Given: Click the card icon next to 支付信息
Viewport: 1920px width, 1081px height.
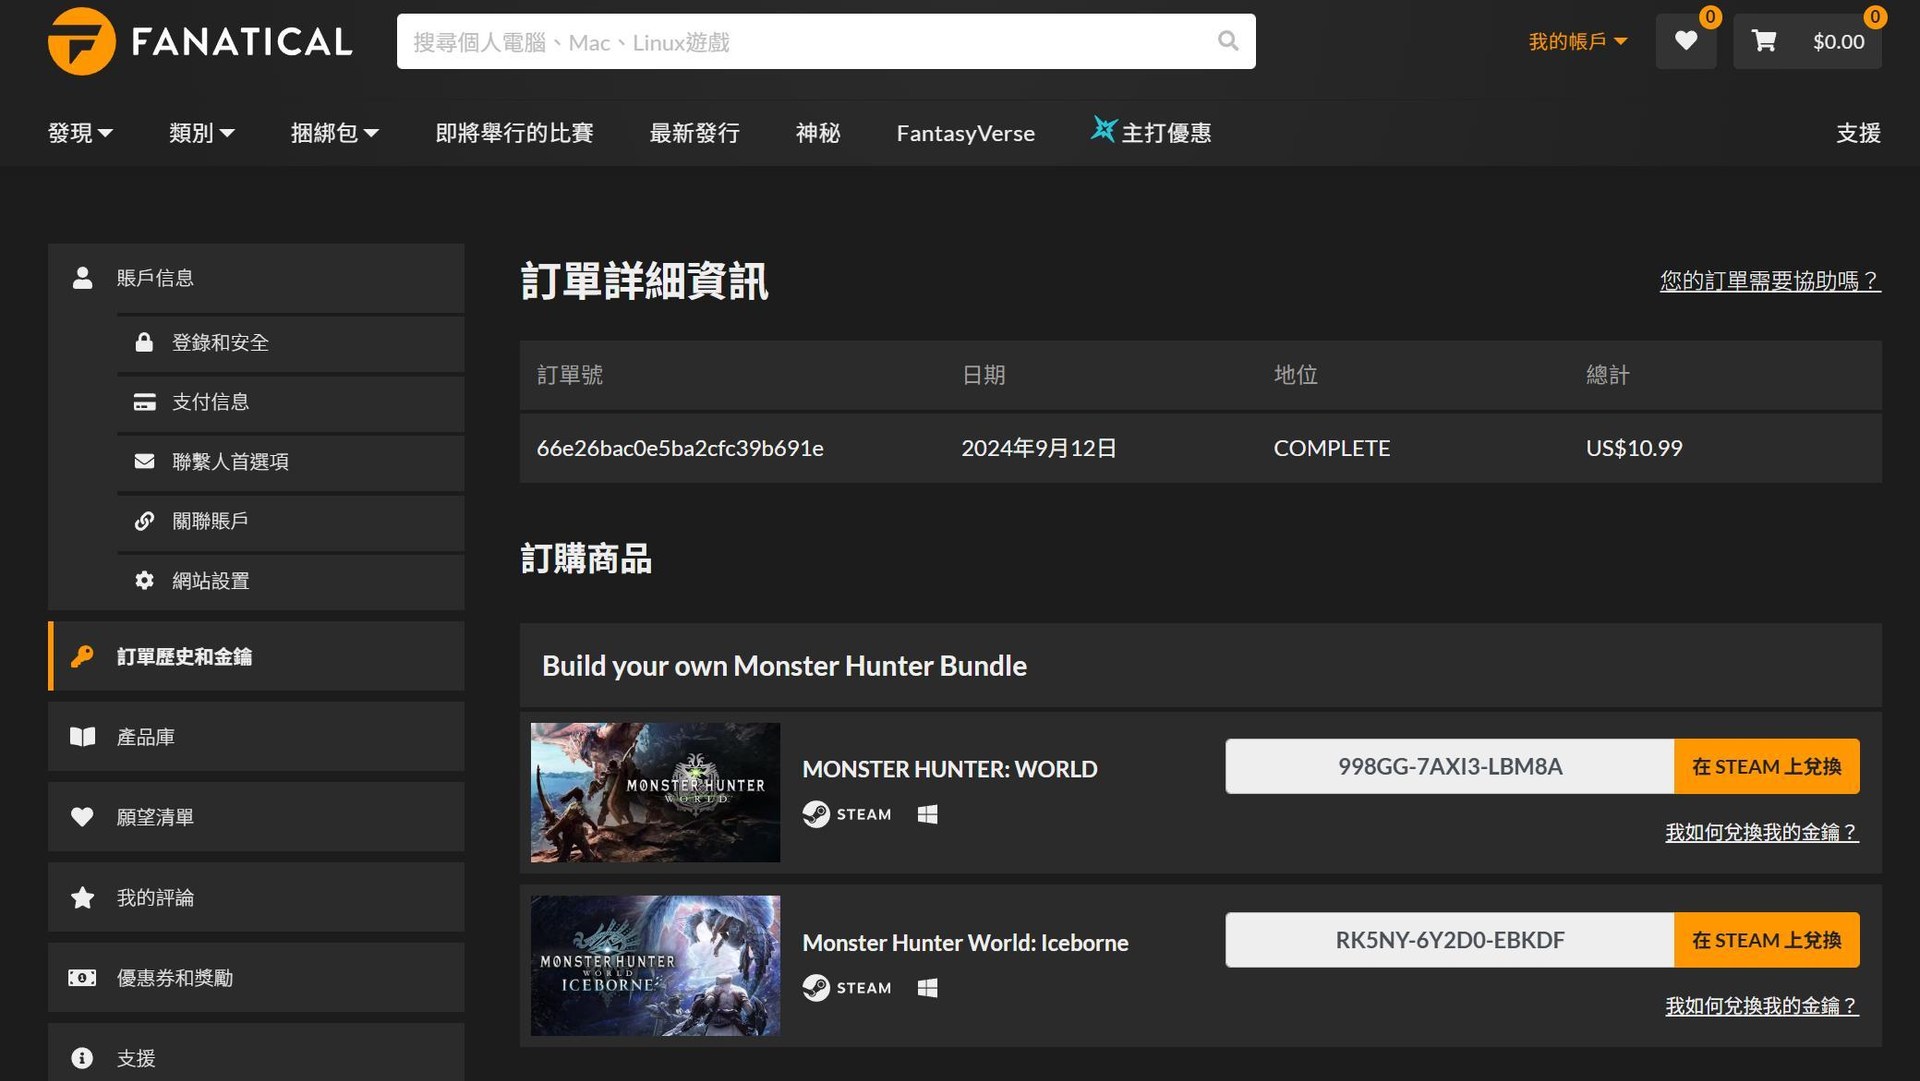Looking at the screenshot, I should pos(146,401).
